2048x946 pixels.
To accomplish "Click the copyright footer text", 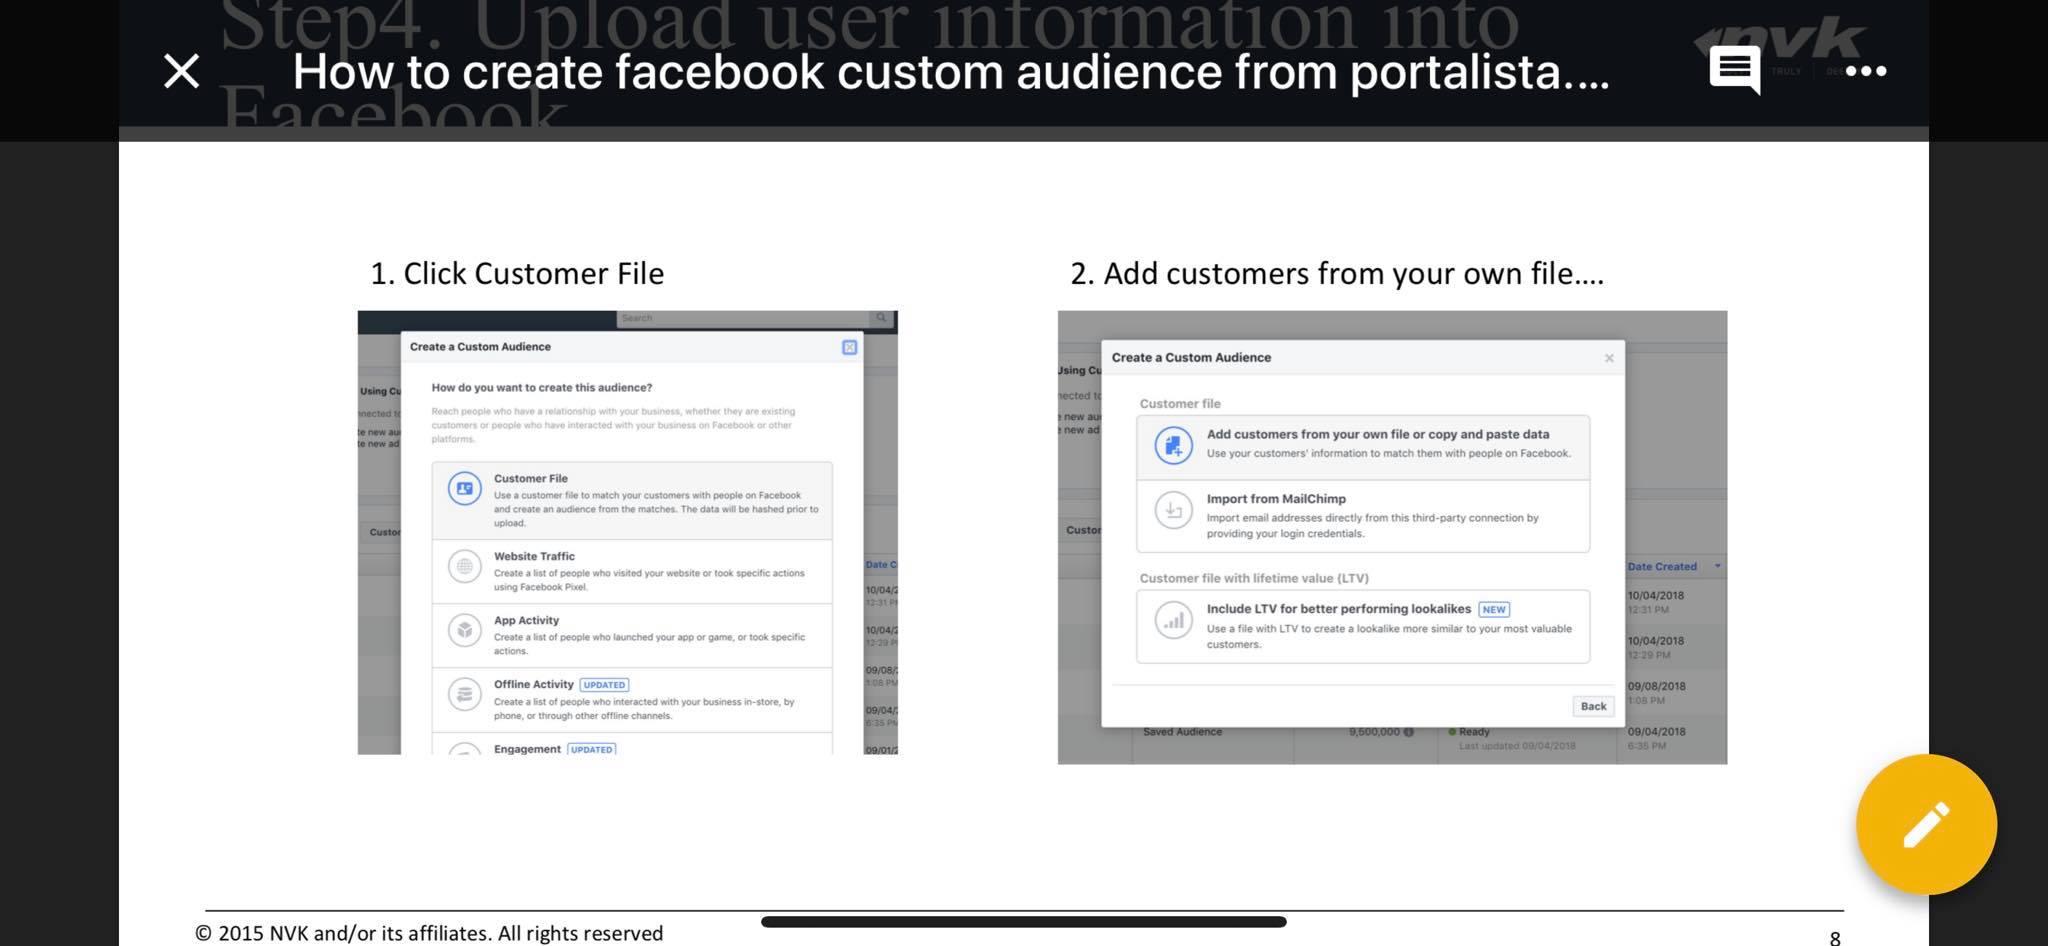I will click(429, 933).
